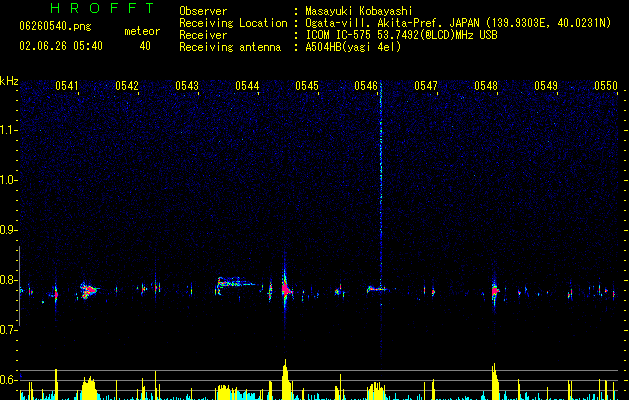Click the tallest yellow intensity peak near 0545
The image size is (629, 400).
coord(286,379)
